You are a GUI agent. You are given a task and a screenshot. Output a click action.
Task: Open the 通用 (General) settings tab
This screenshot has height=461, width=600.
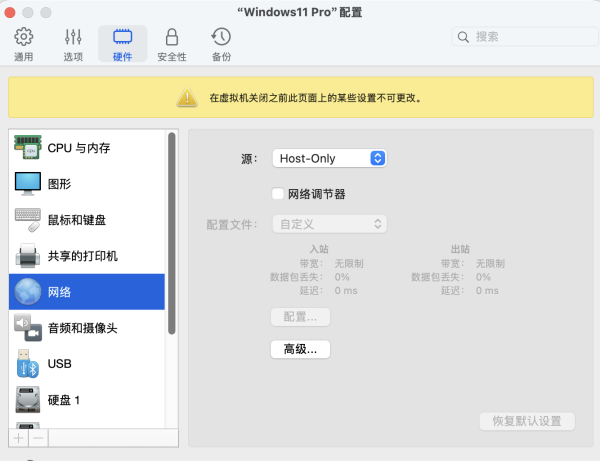(23, 44)
